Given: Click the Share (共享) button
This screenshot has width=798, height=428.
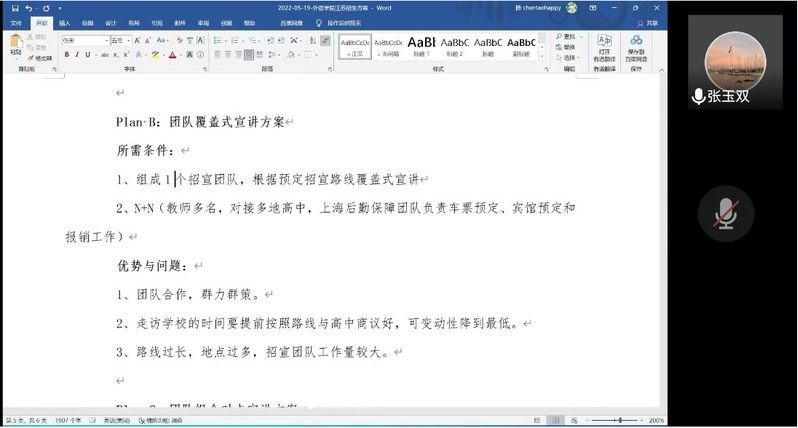Looking at the screenshot, I should click(x=649, y=21).
